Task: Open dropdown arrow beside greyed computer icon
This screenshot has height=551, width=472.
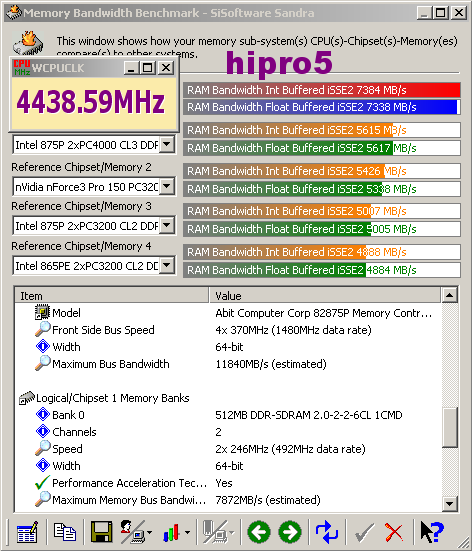Action: tap(232, 533)
